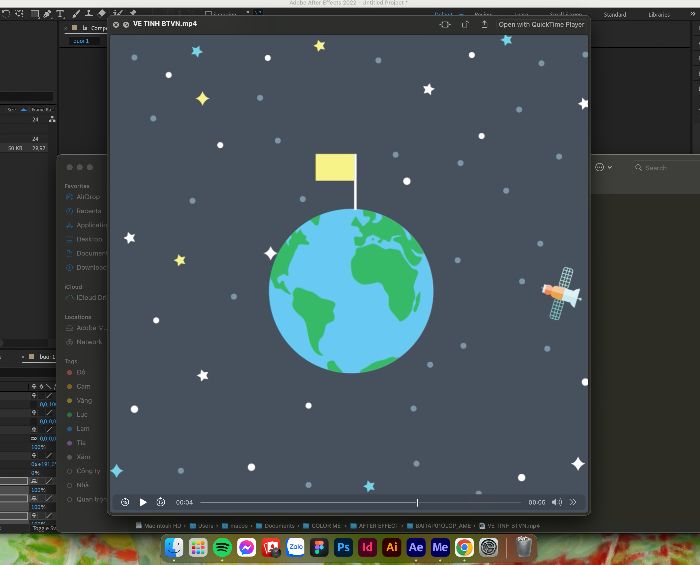This screenshot has height=565, width=700.
Task: Select the Brush tool in After Effects
Action: 76,13
